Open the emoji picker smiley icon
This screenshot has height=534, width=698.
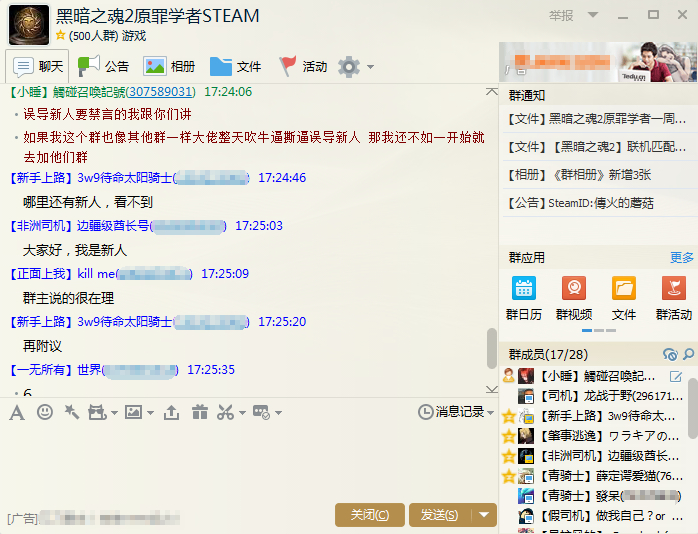point(45,413)
